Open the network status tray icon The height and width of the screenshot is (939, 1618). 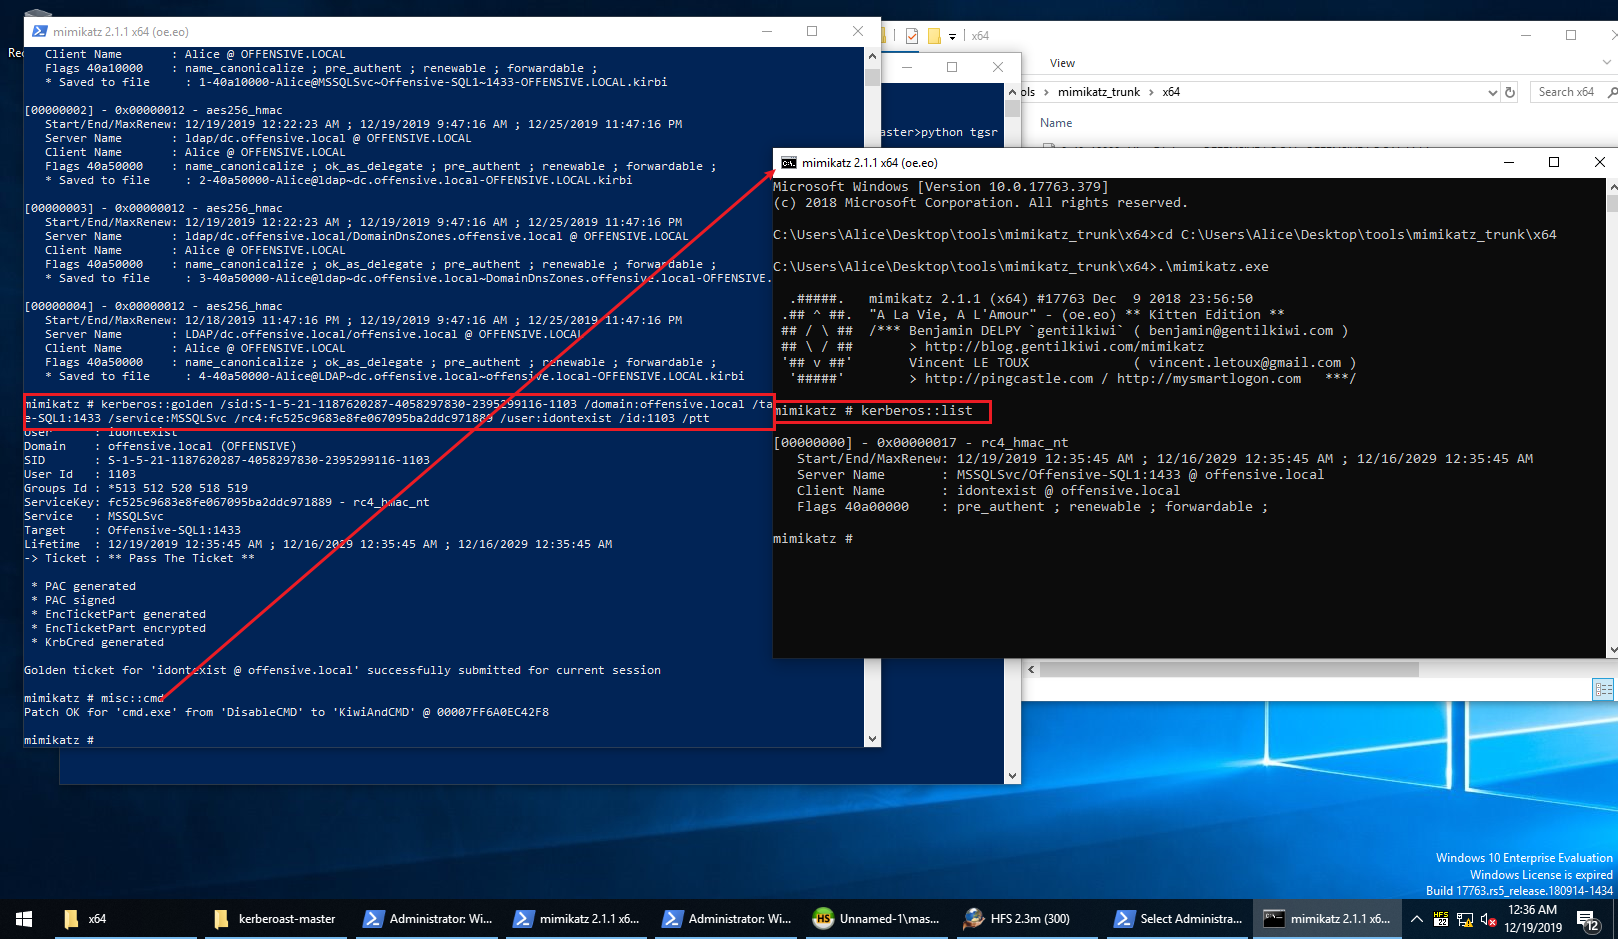click(x=1465, y=919)
